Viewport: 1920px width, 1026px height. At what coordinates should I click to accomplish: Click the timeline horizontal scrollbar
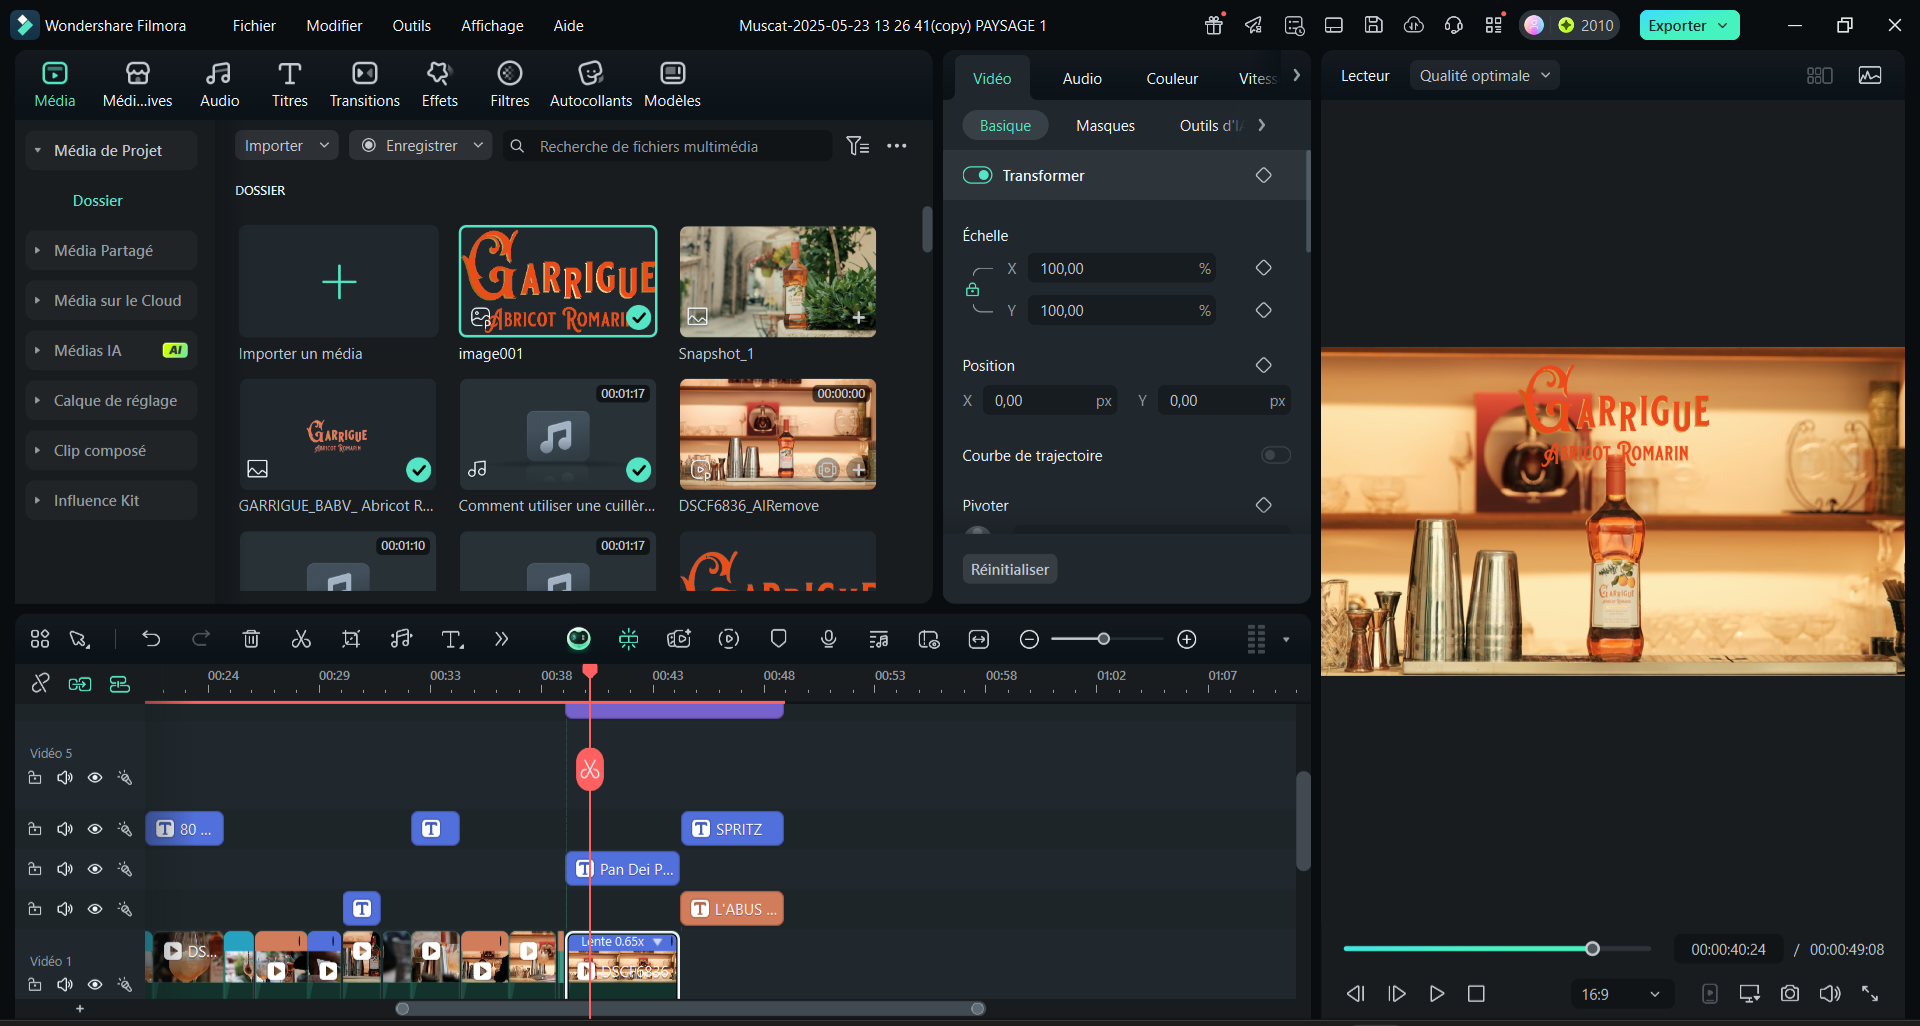coord(690,1008)
